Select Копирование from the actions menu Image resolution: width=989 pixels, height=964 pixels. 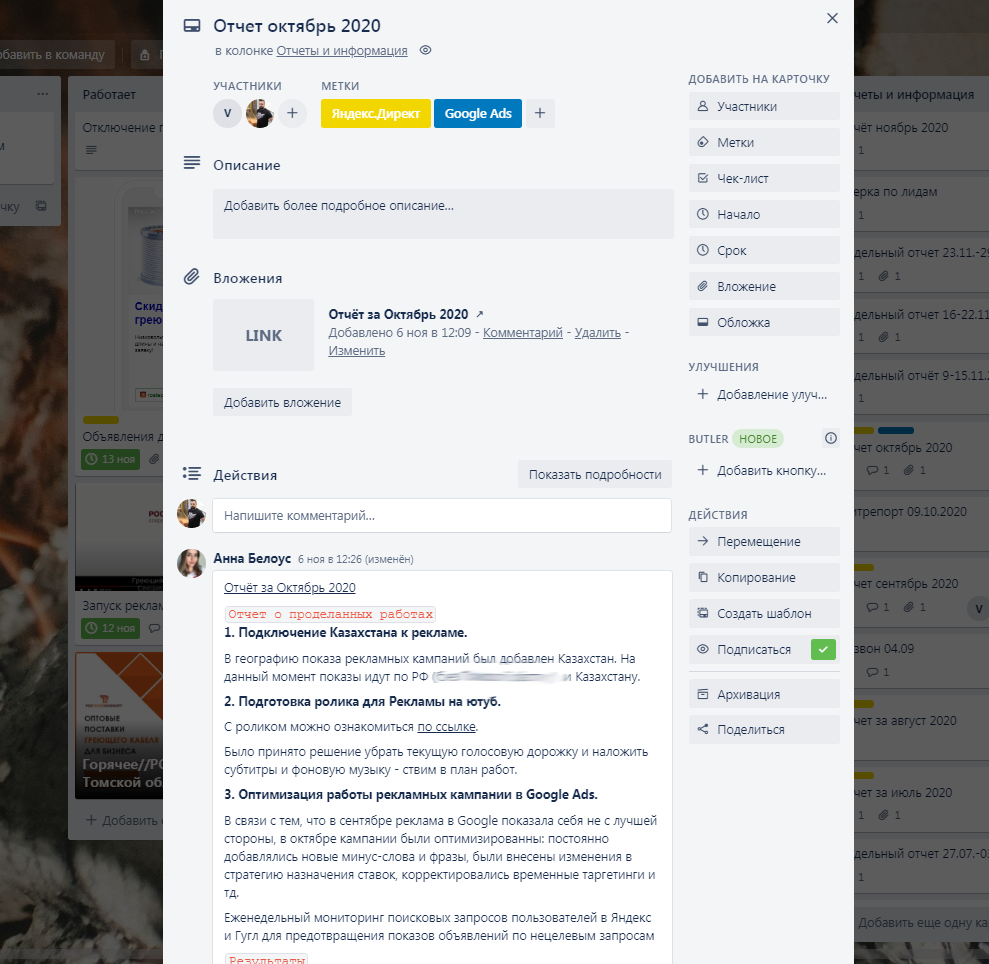(764, 577)
